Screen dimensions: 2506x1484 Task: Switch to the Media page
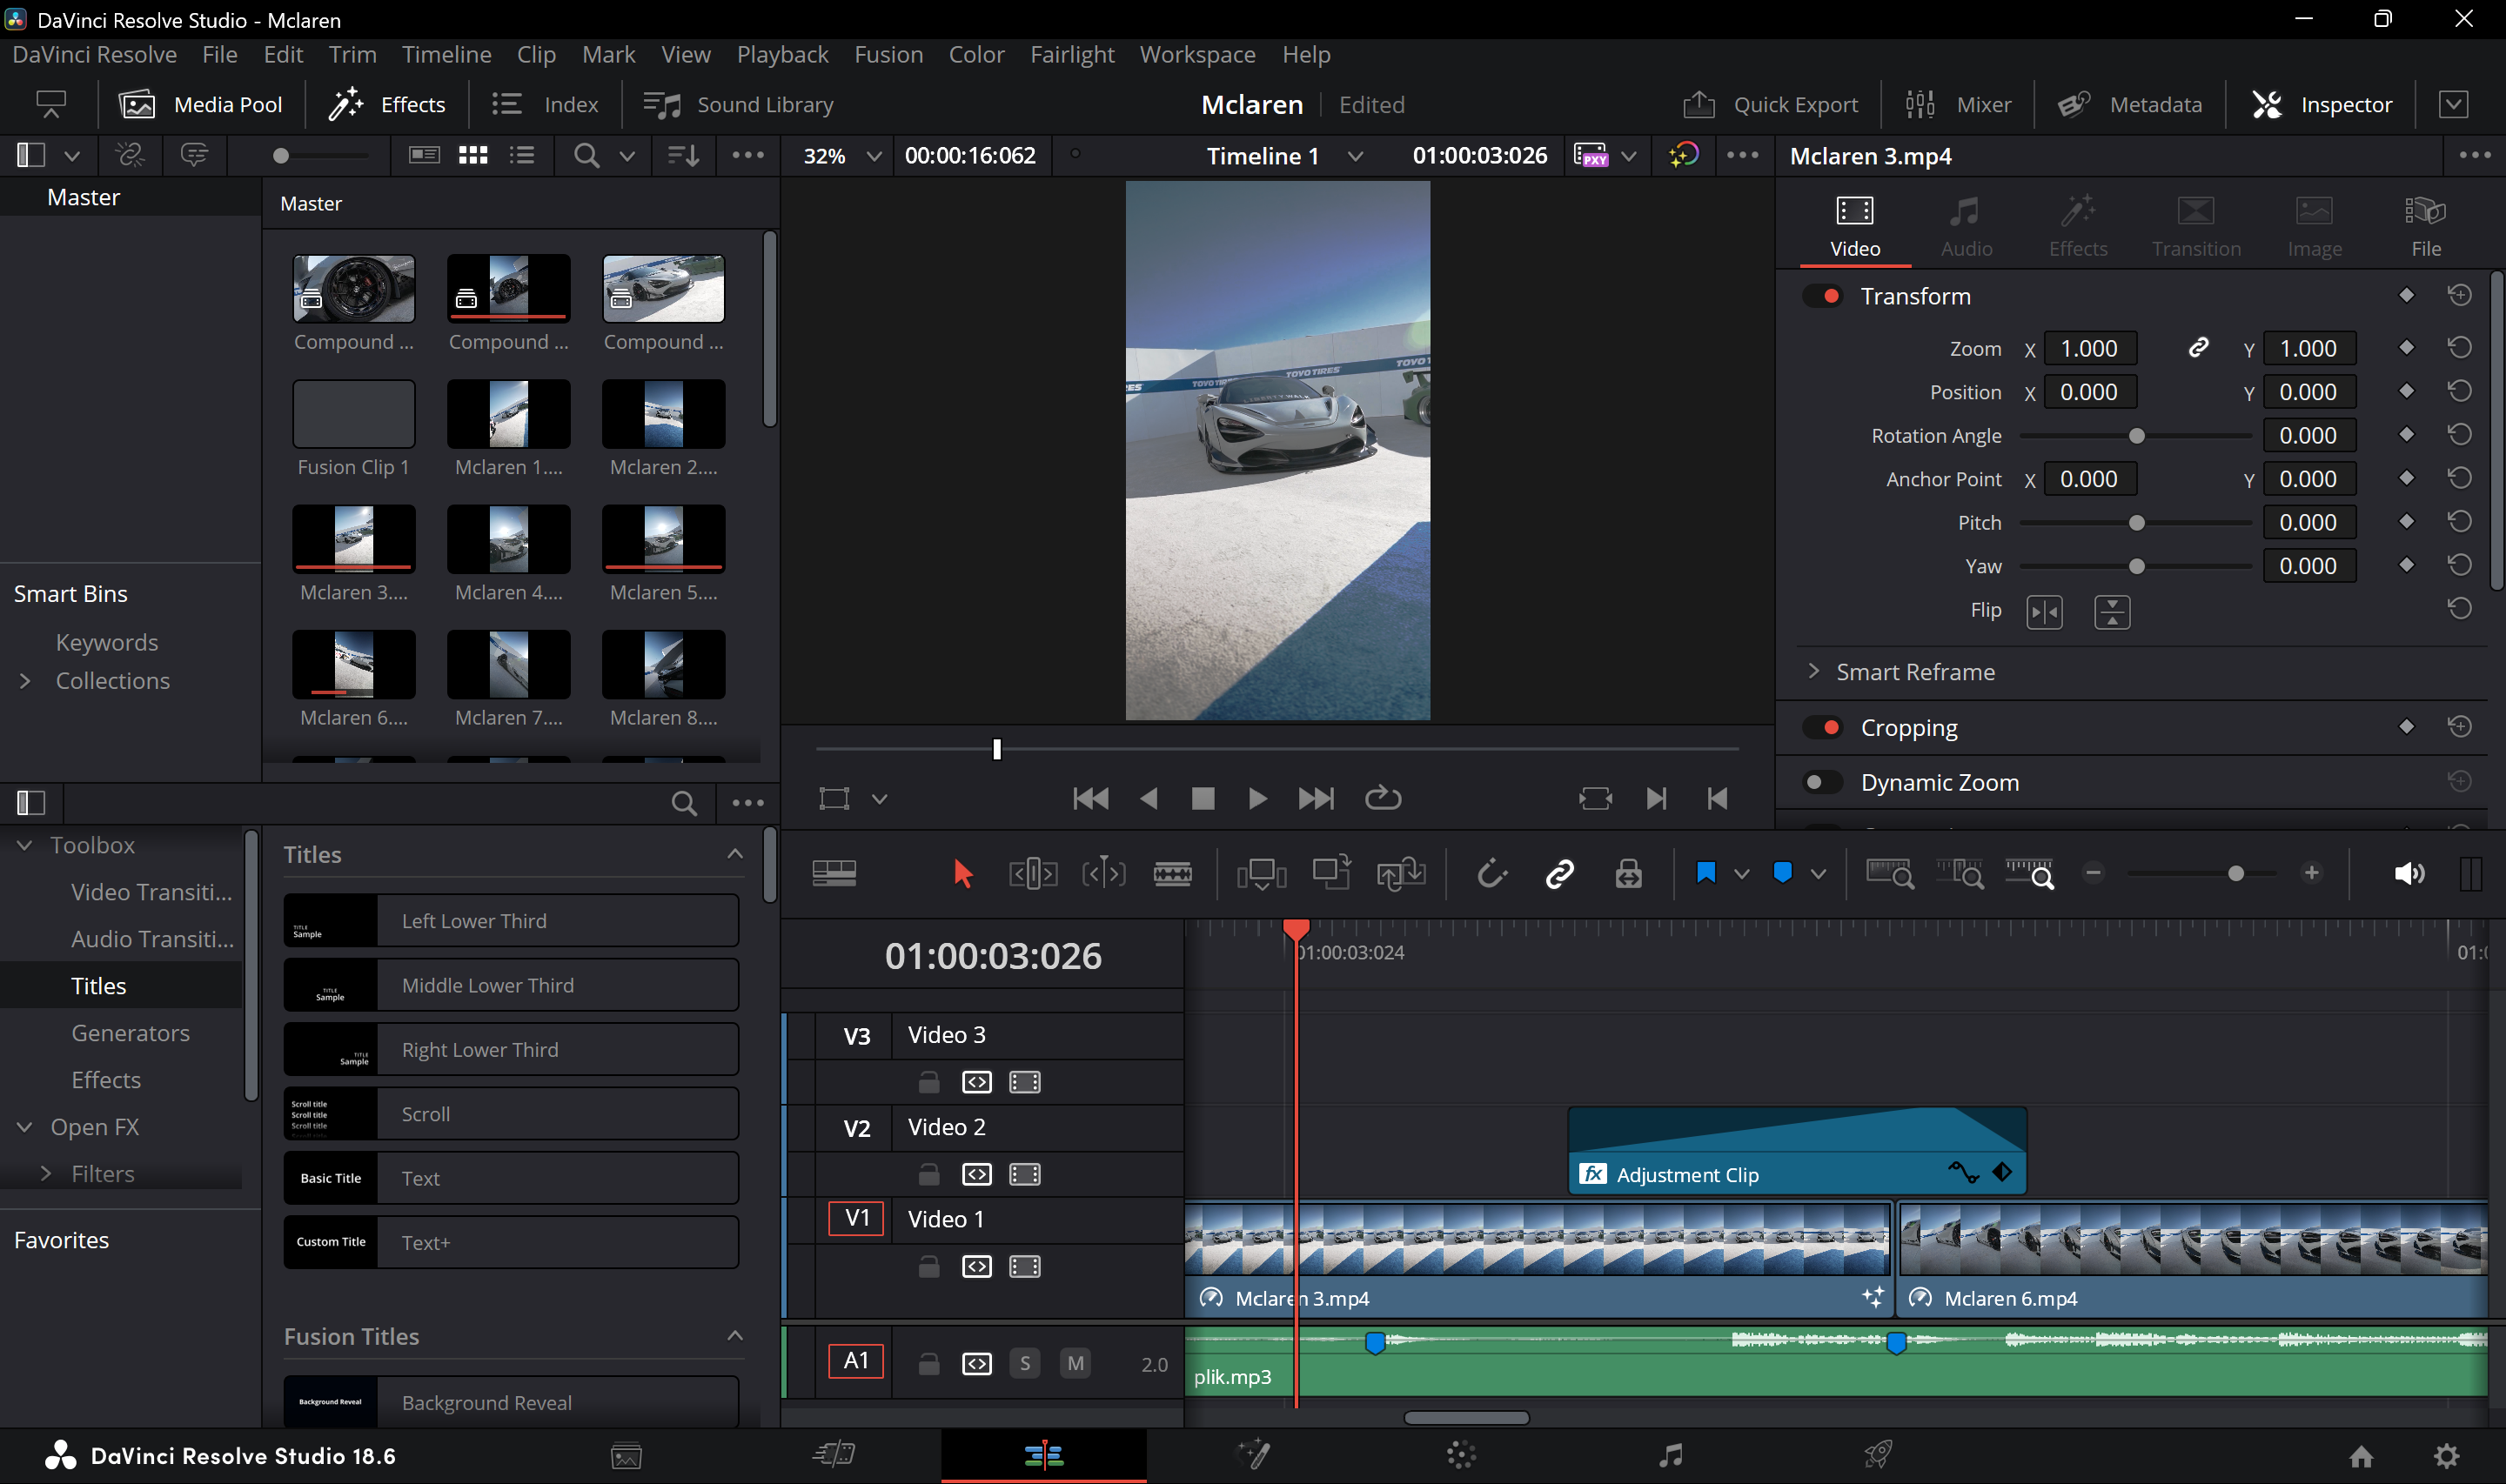click(626, 1455)
